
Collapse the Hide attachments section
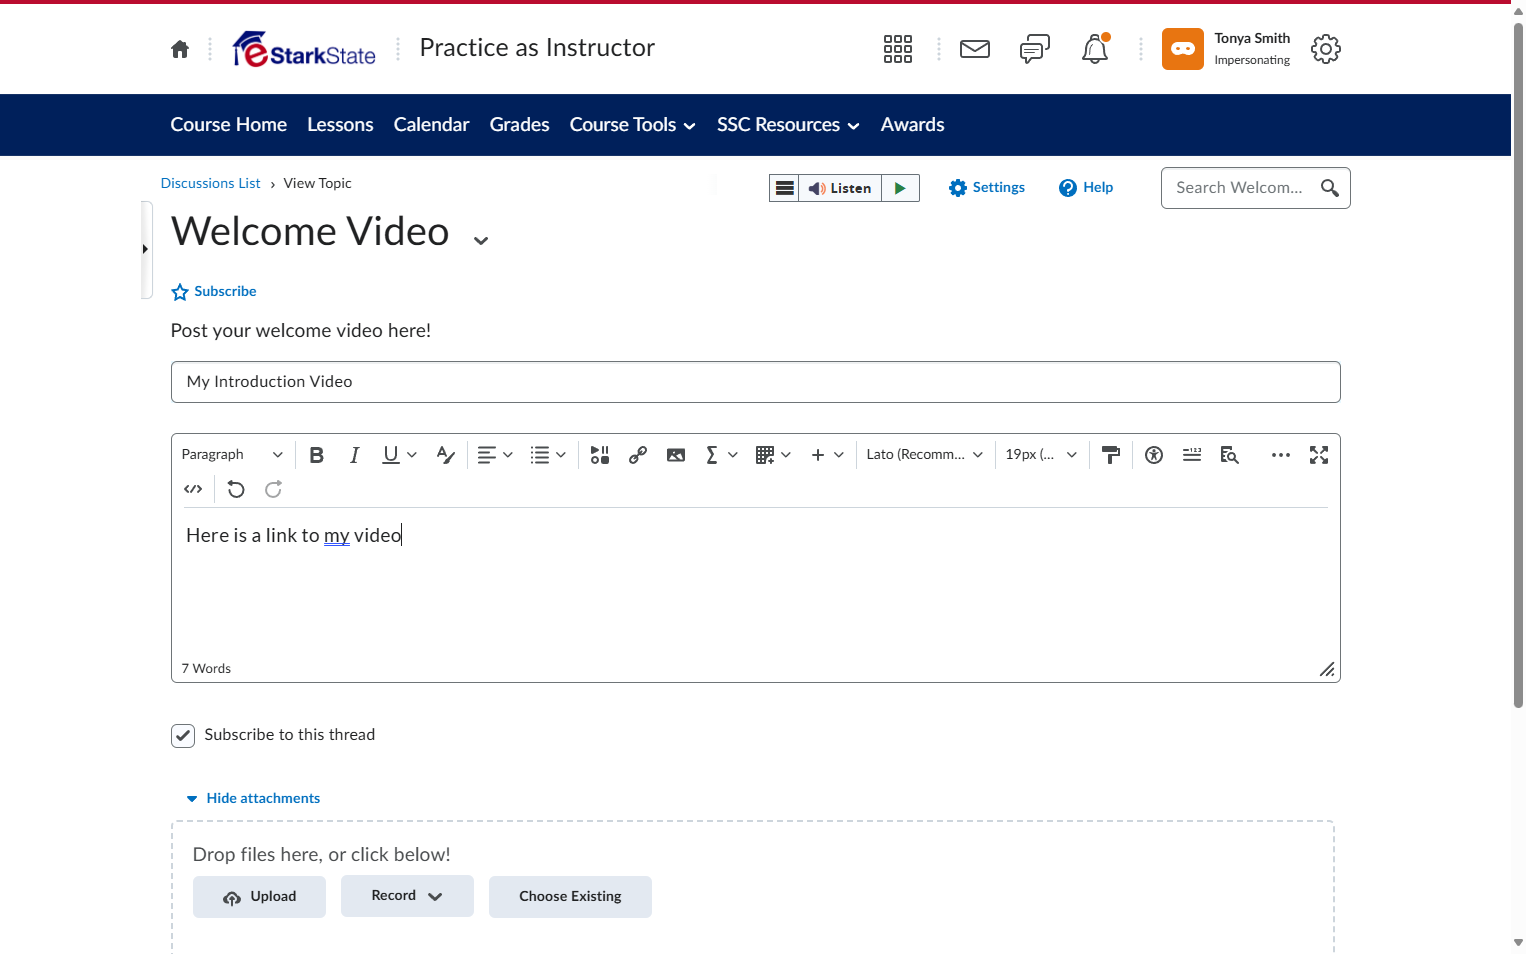[x=253, y=798]
